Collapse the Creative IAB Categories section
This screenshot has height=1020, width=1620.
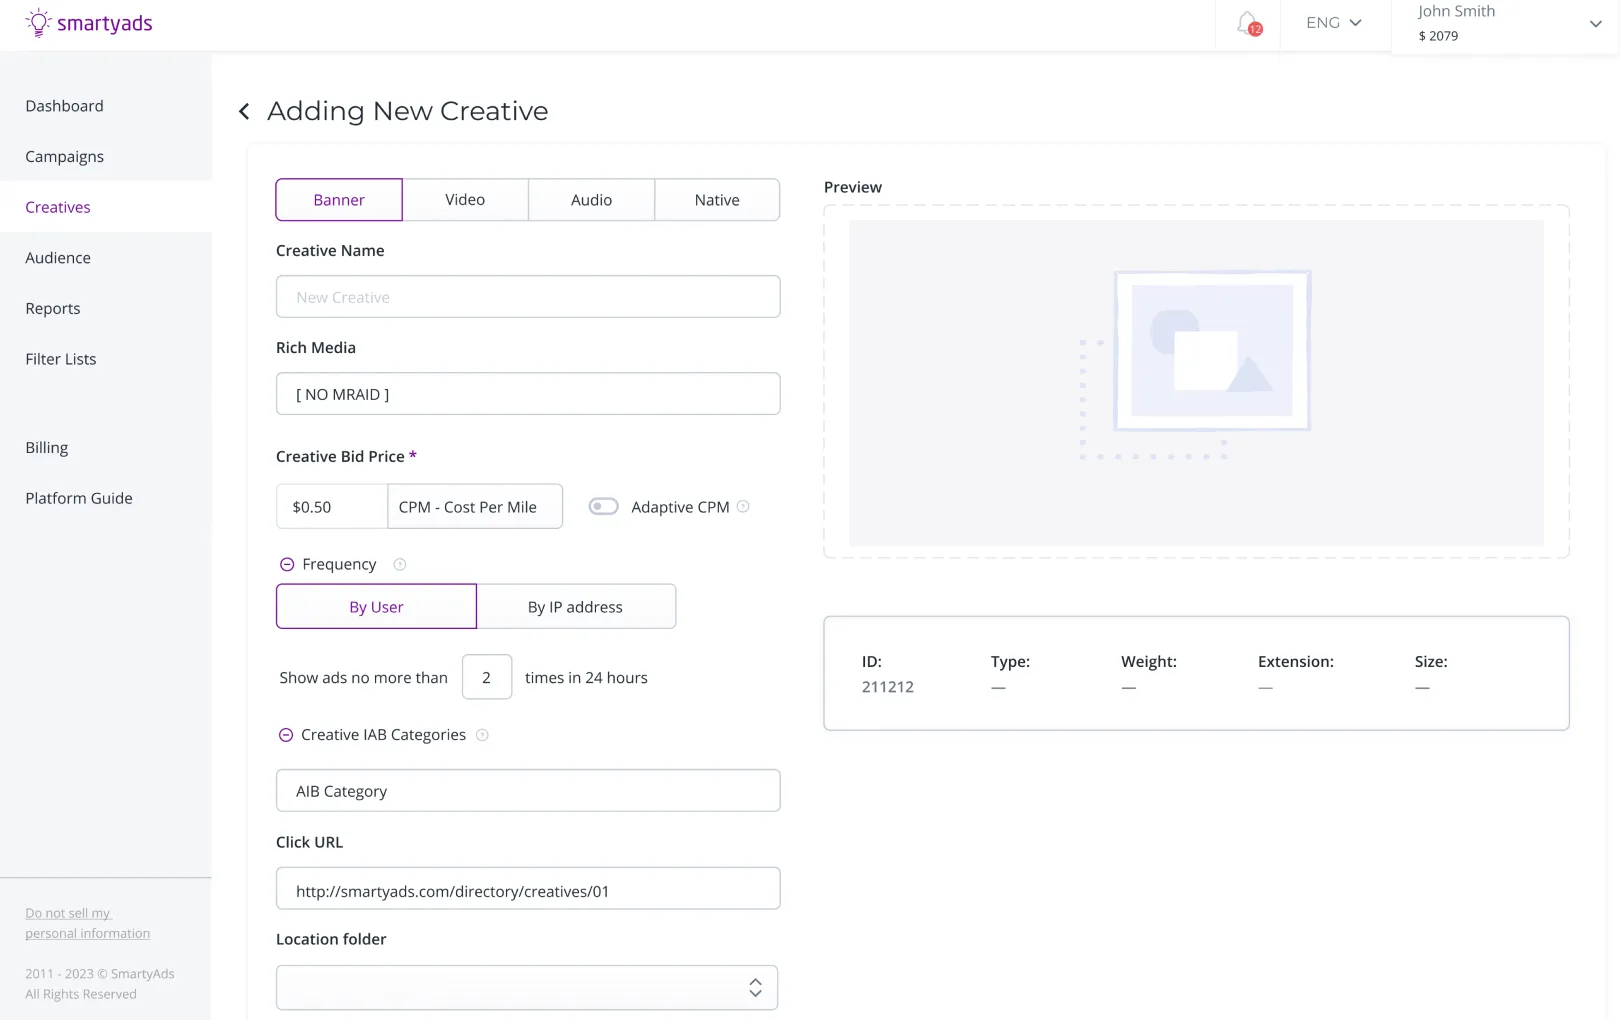(286, 735)
